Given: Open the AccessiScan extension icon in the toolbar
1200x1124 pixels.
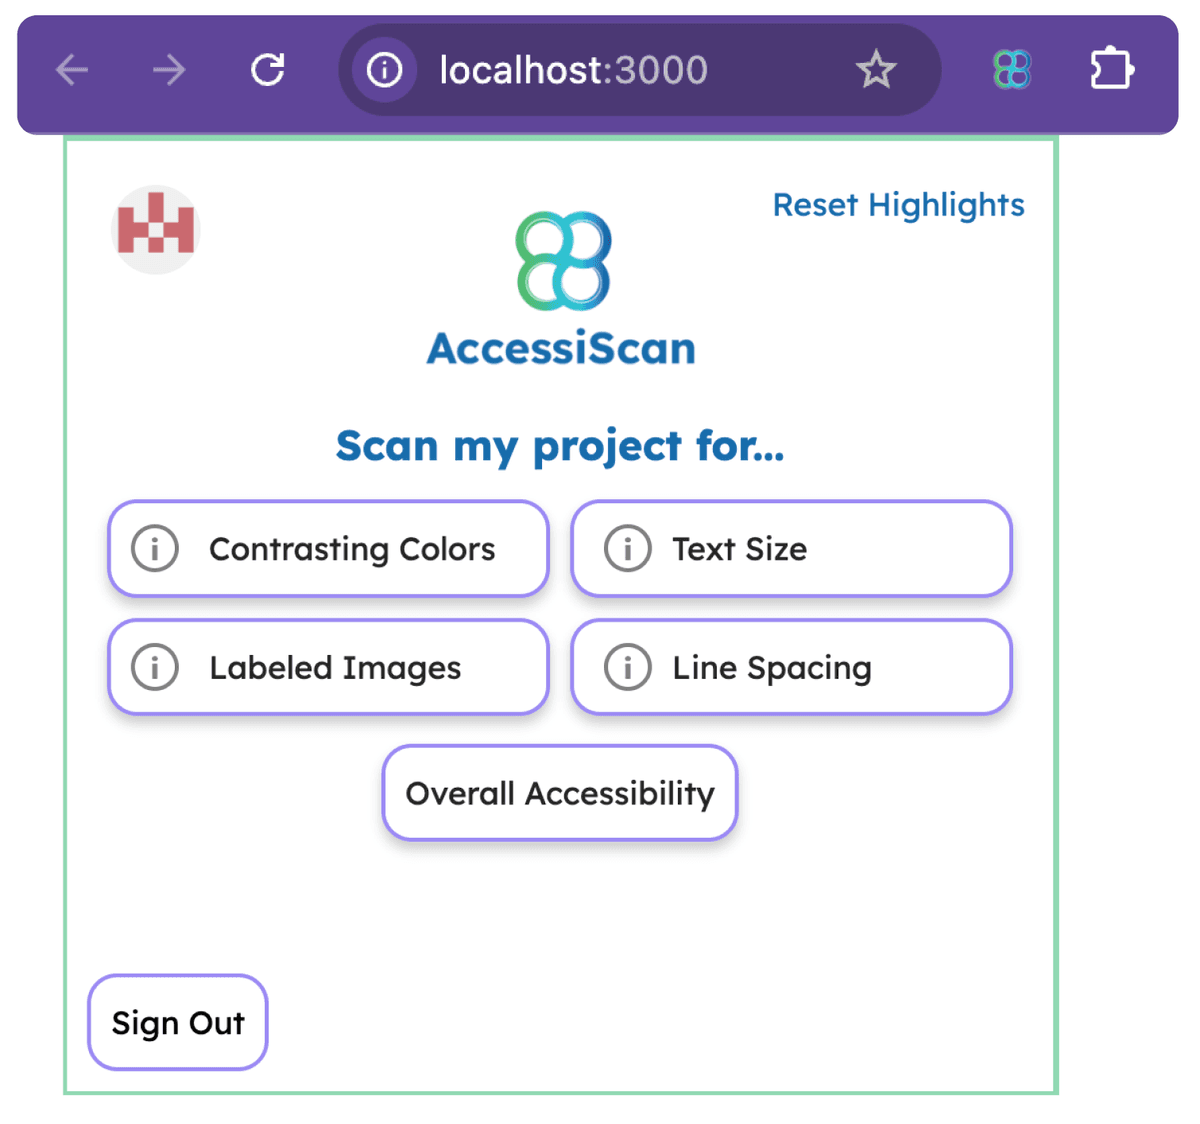Looking at the screenshot, I should (1010, 70).
